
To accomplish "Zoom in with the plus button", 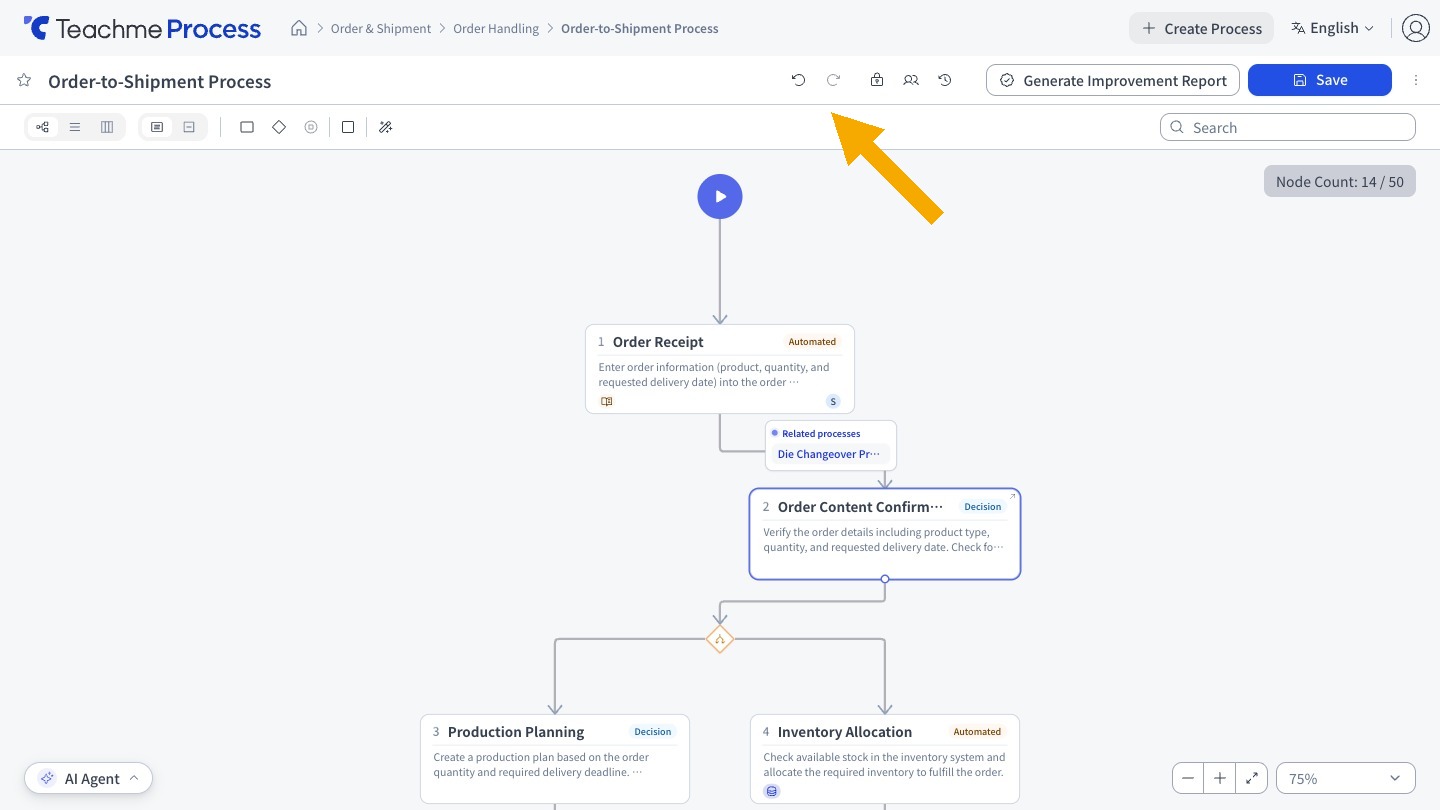I will pyautogui.click(x=1220, y=778).
